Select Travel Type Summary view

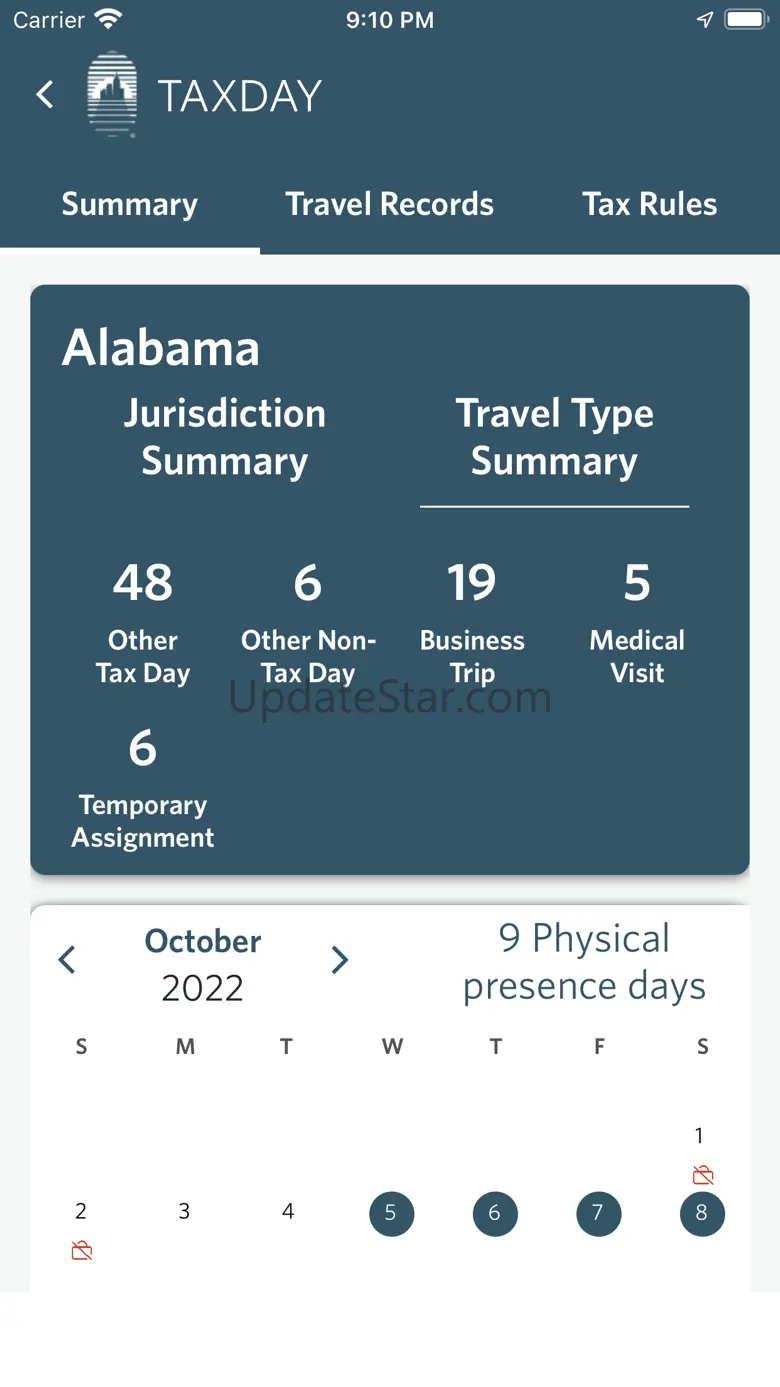tap(554, 437)
